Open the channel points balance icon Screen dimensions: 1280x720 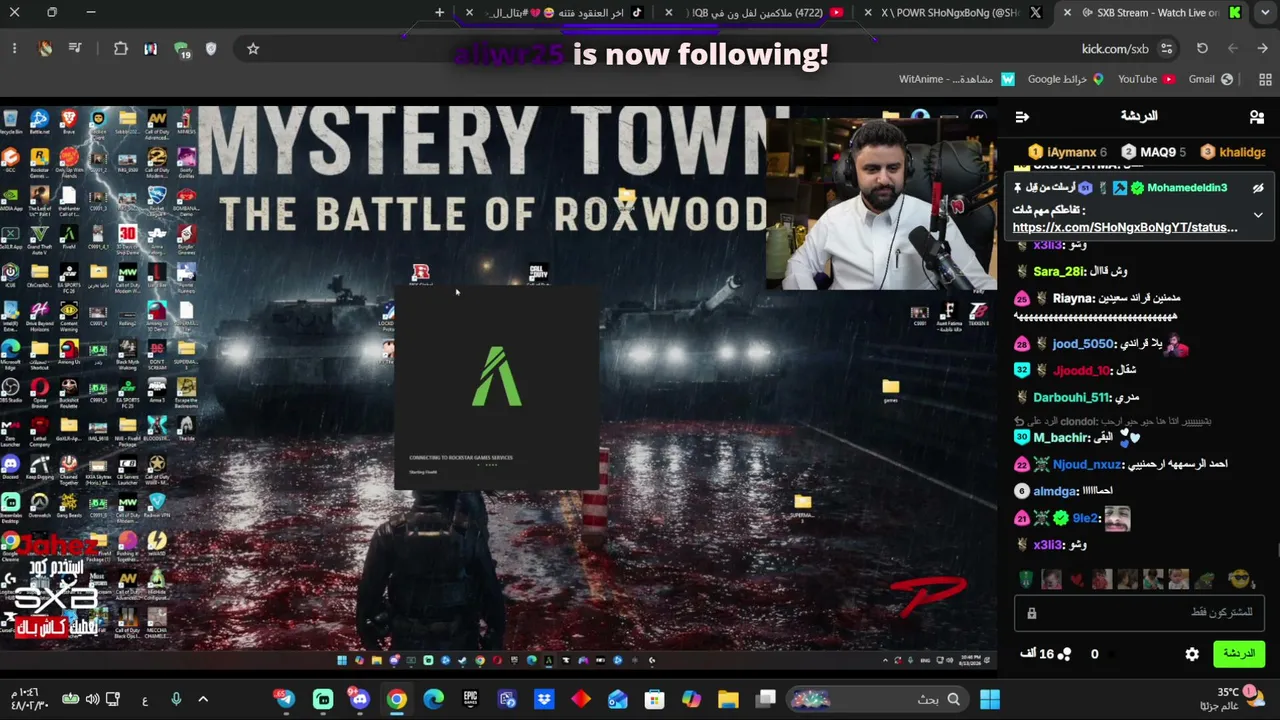click(x=1064, y=654)
